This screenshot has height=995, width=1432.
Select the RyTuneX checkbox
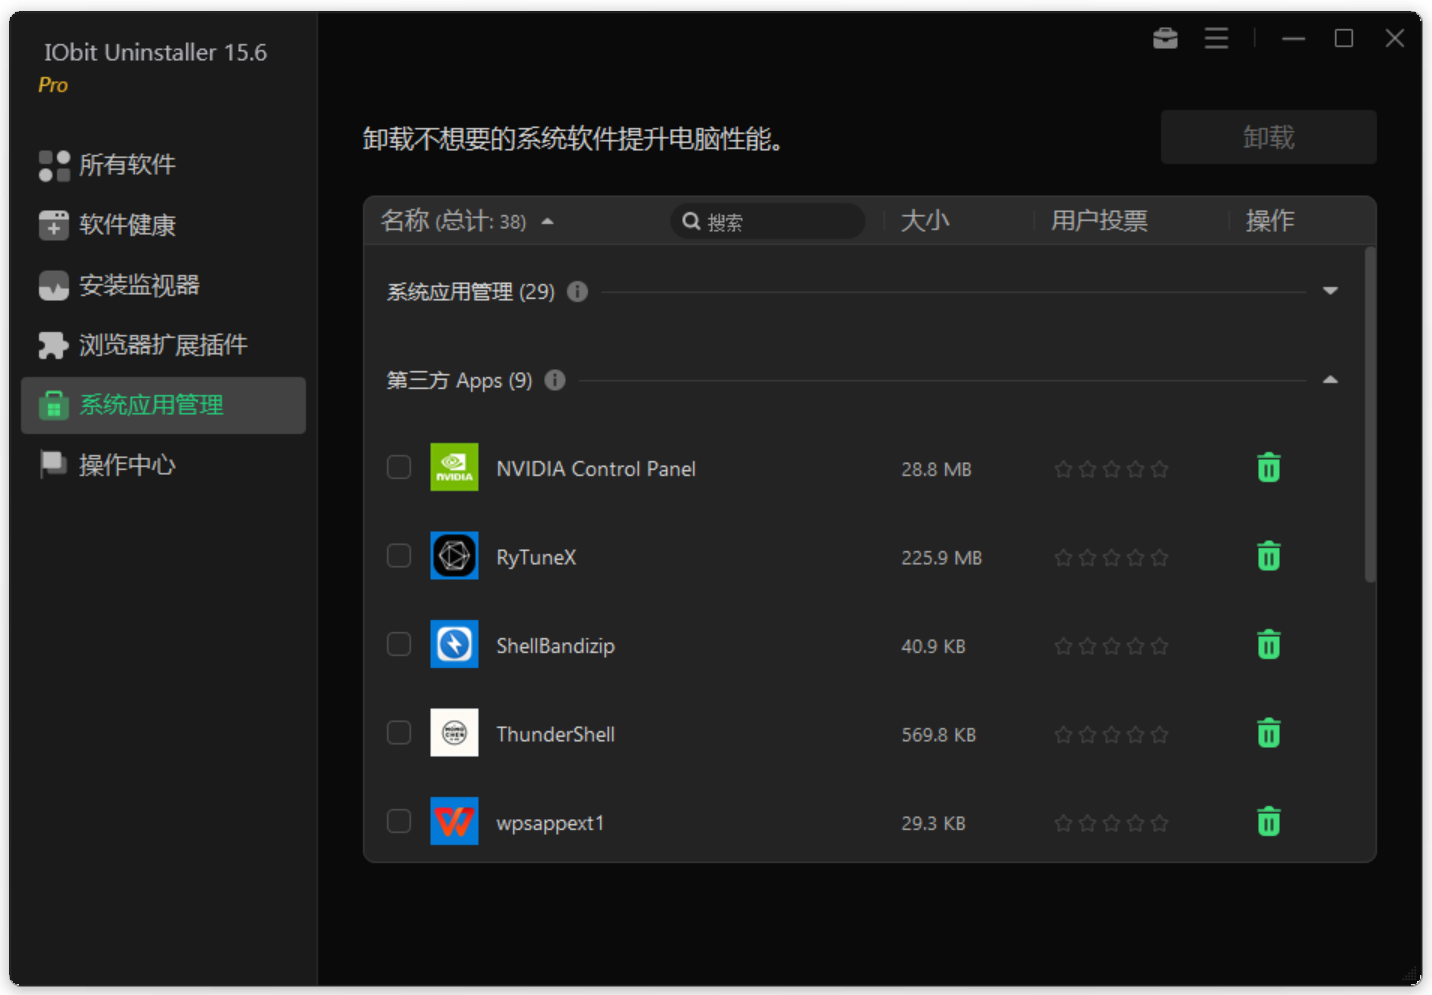(399, 556)
